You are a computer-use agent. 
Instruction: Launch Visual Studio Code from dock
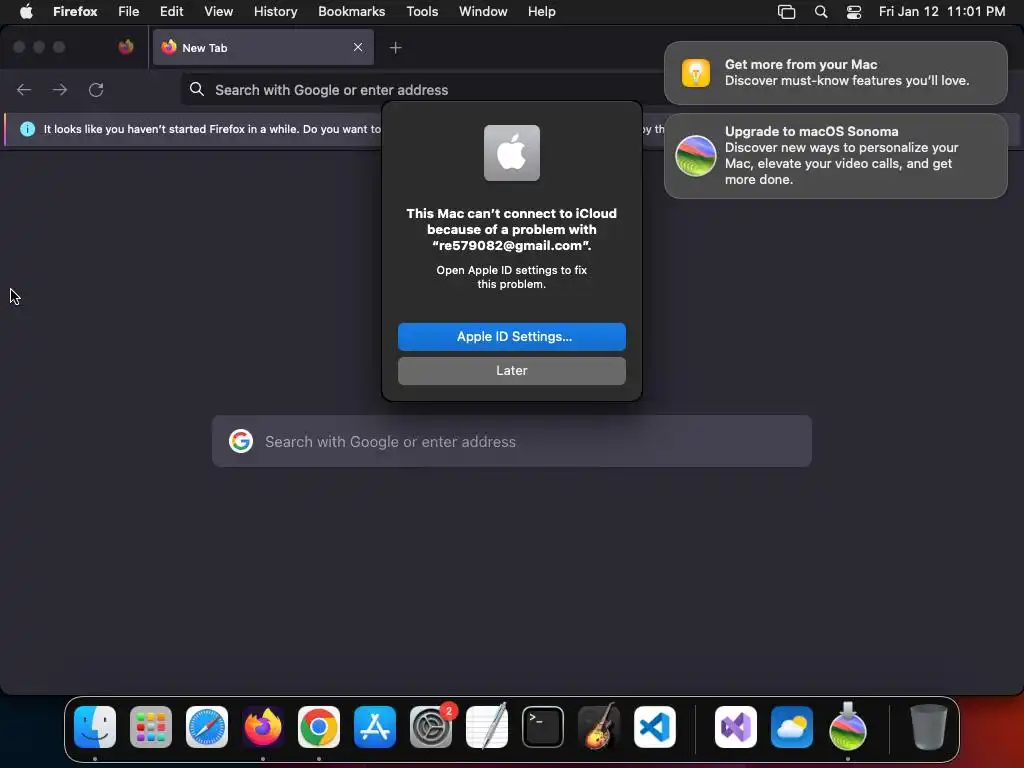tap(654, 727)
